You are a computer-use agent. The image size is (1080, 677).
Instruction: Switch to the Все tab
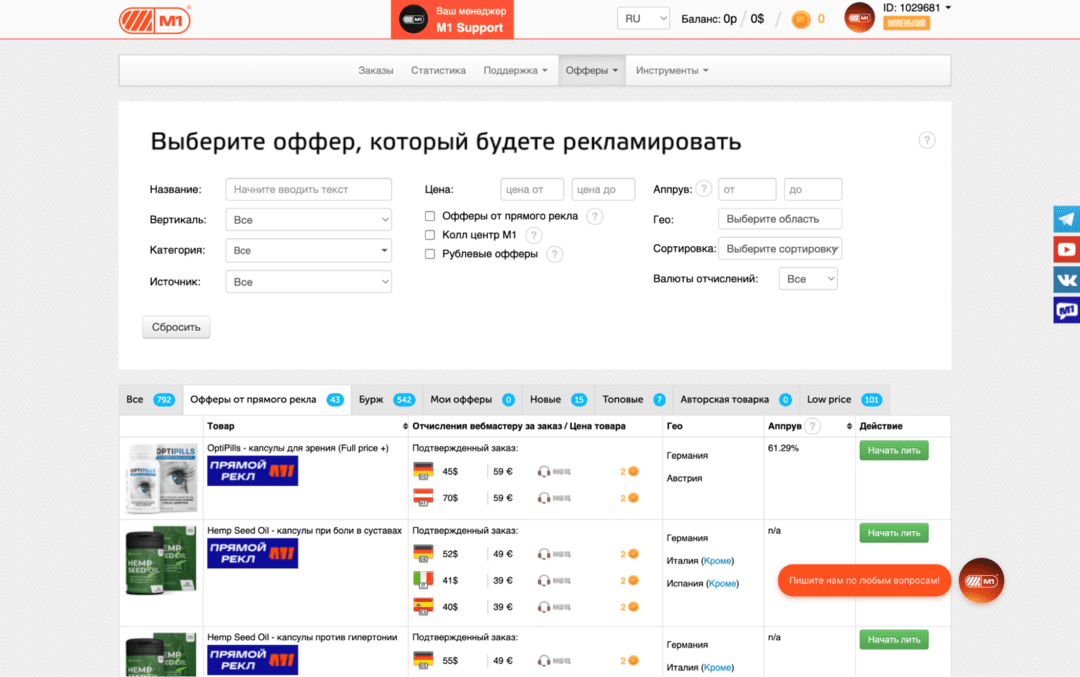(x=150, y=399)
